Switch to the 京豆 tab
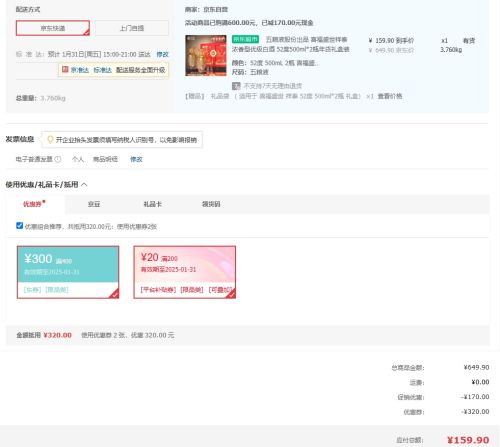Viewport: 500px width, 447px height. pyautogui.click(x=94, y=204)
